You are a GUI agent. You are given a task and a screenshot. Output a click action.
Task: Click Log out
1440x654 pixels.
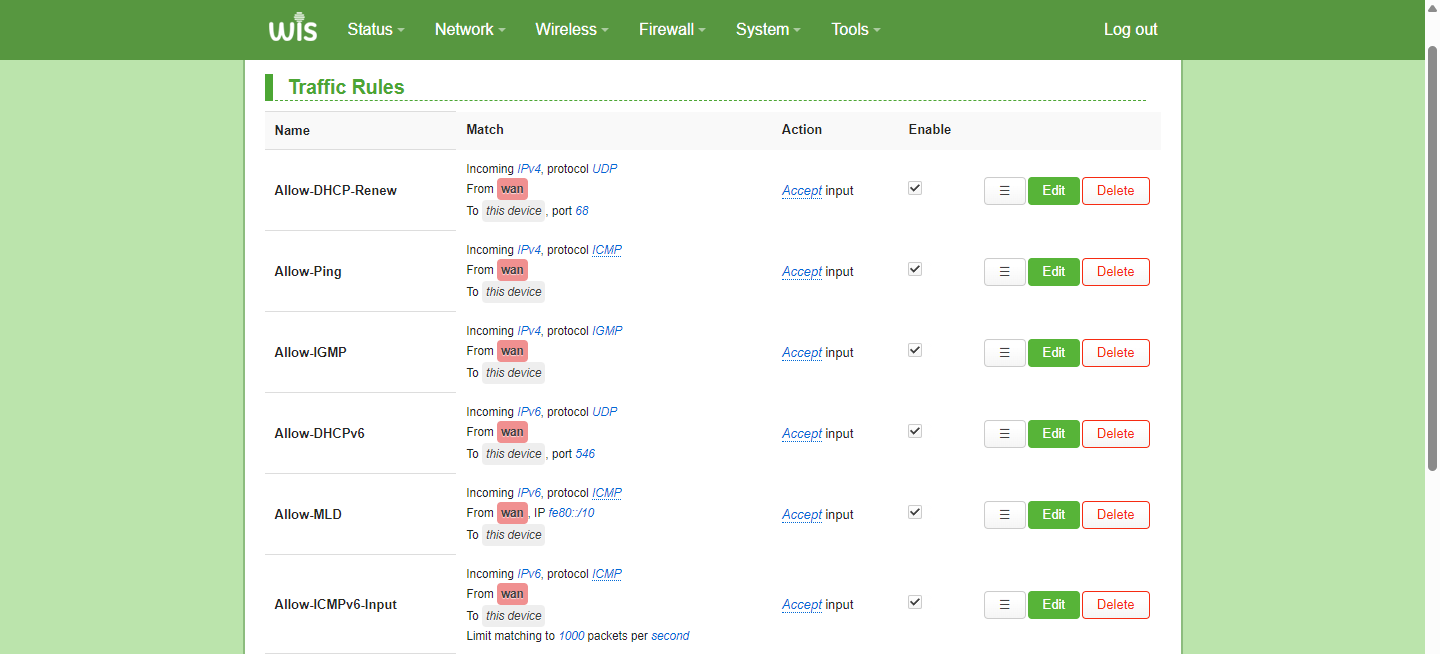pos(1130,30)
